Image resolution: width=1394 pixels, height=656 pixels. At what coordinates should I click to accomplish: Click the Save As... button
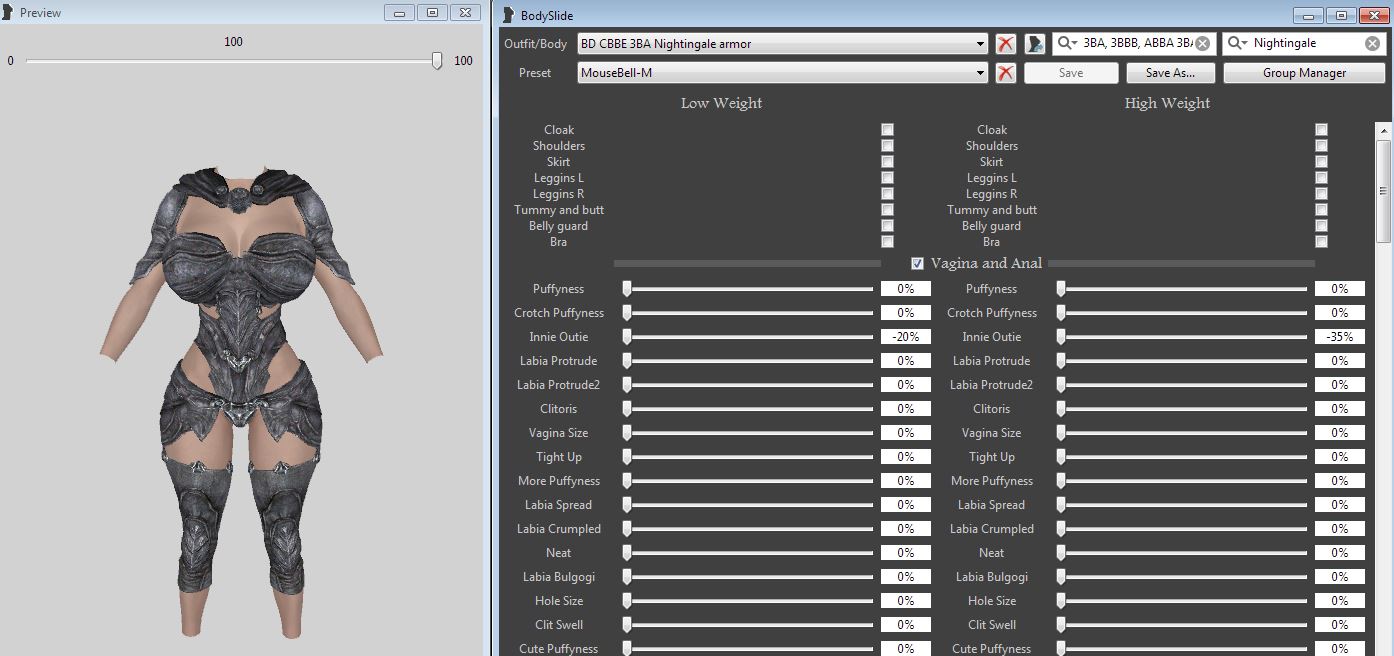(1170, 73)
